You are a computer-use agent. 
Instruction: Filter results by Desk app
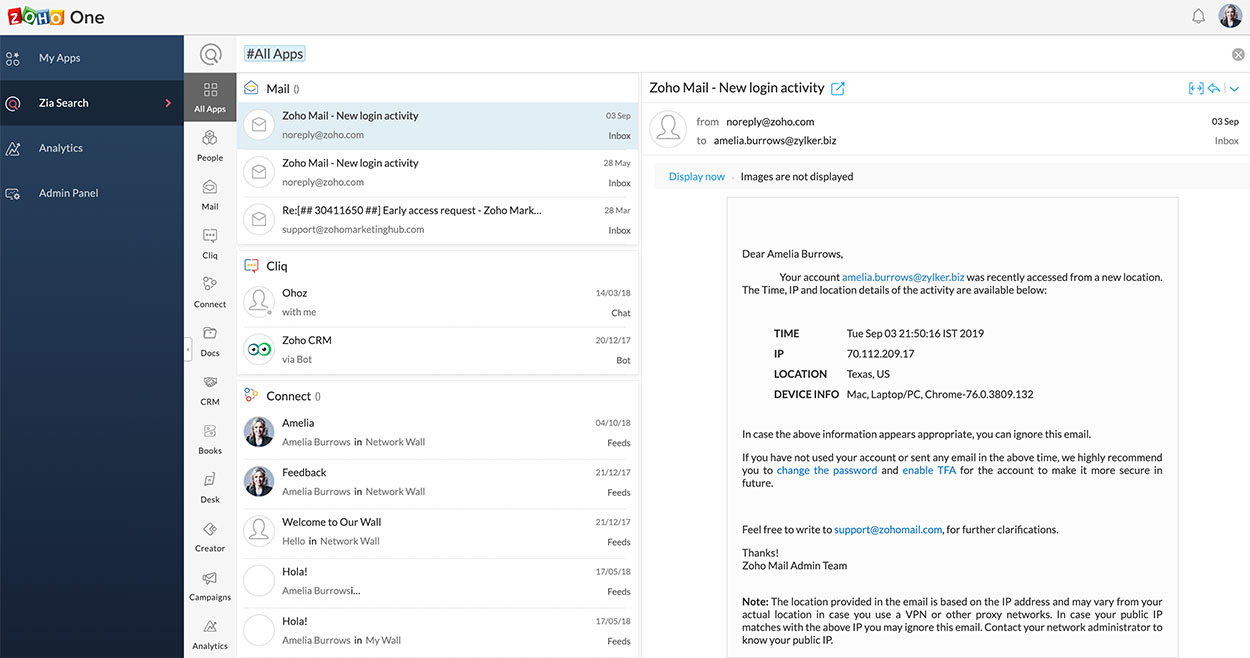tap(210, 488)
